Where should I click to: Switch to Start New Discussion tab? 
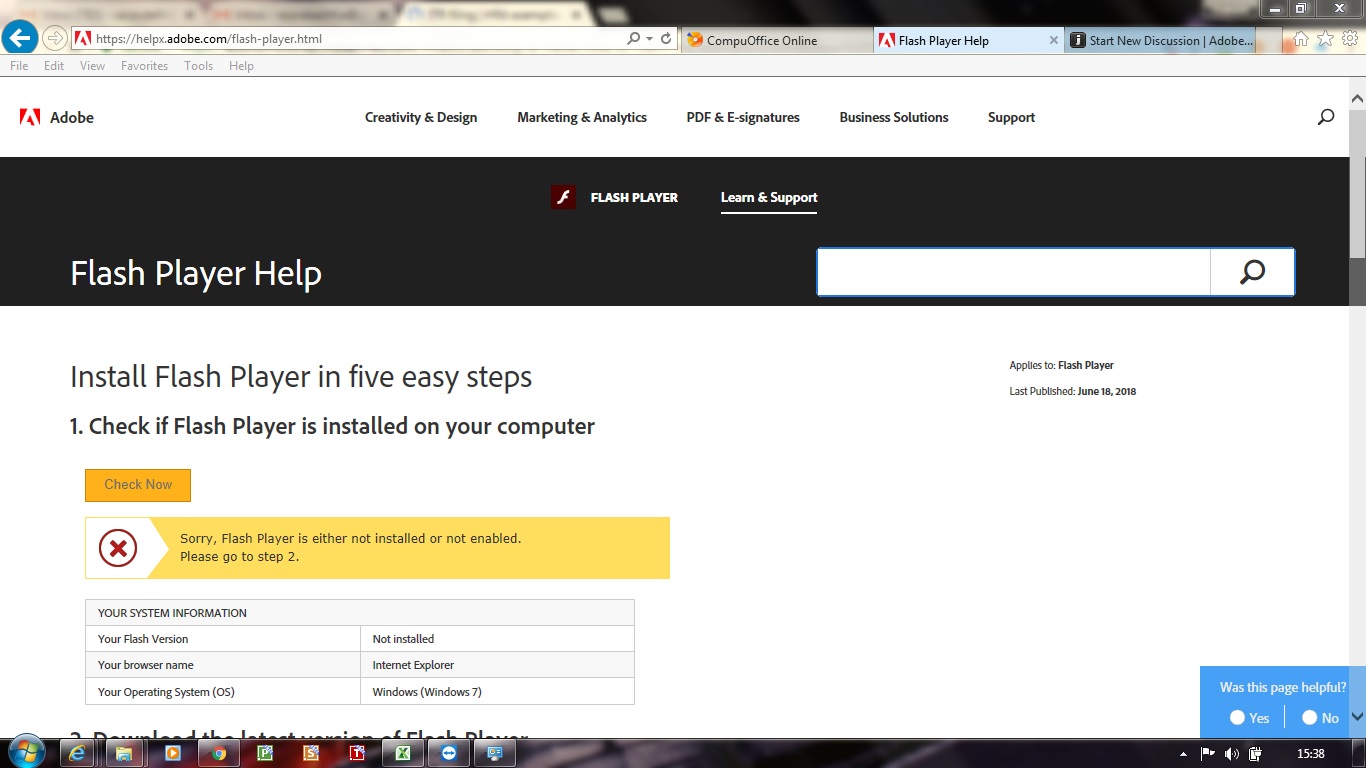[x=1159, y=41]
